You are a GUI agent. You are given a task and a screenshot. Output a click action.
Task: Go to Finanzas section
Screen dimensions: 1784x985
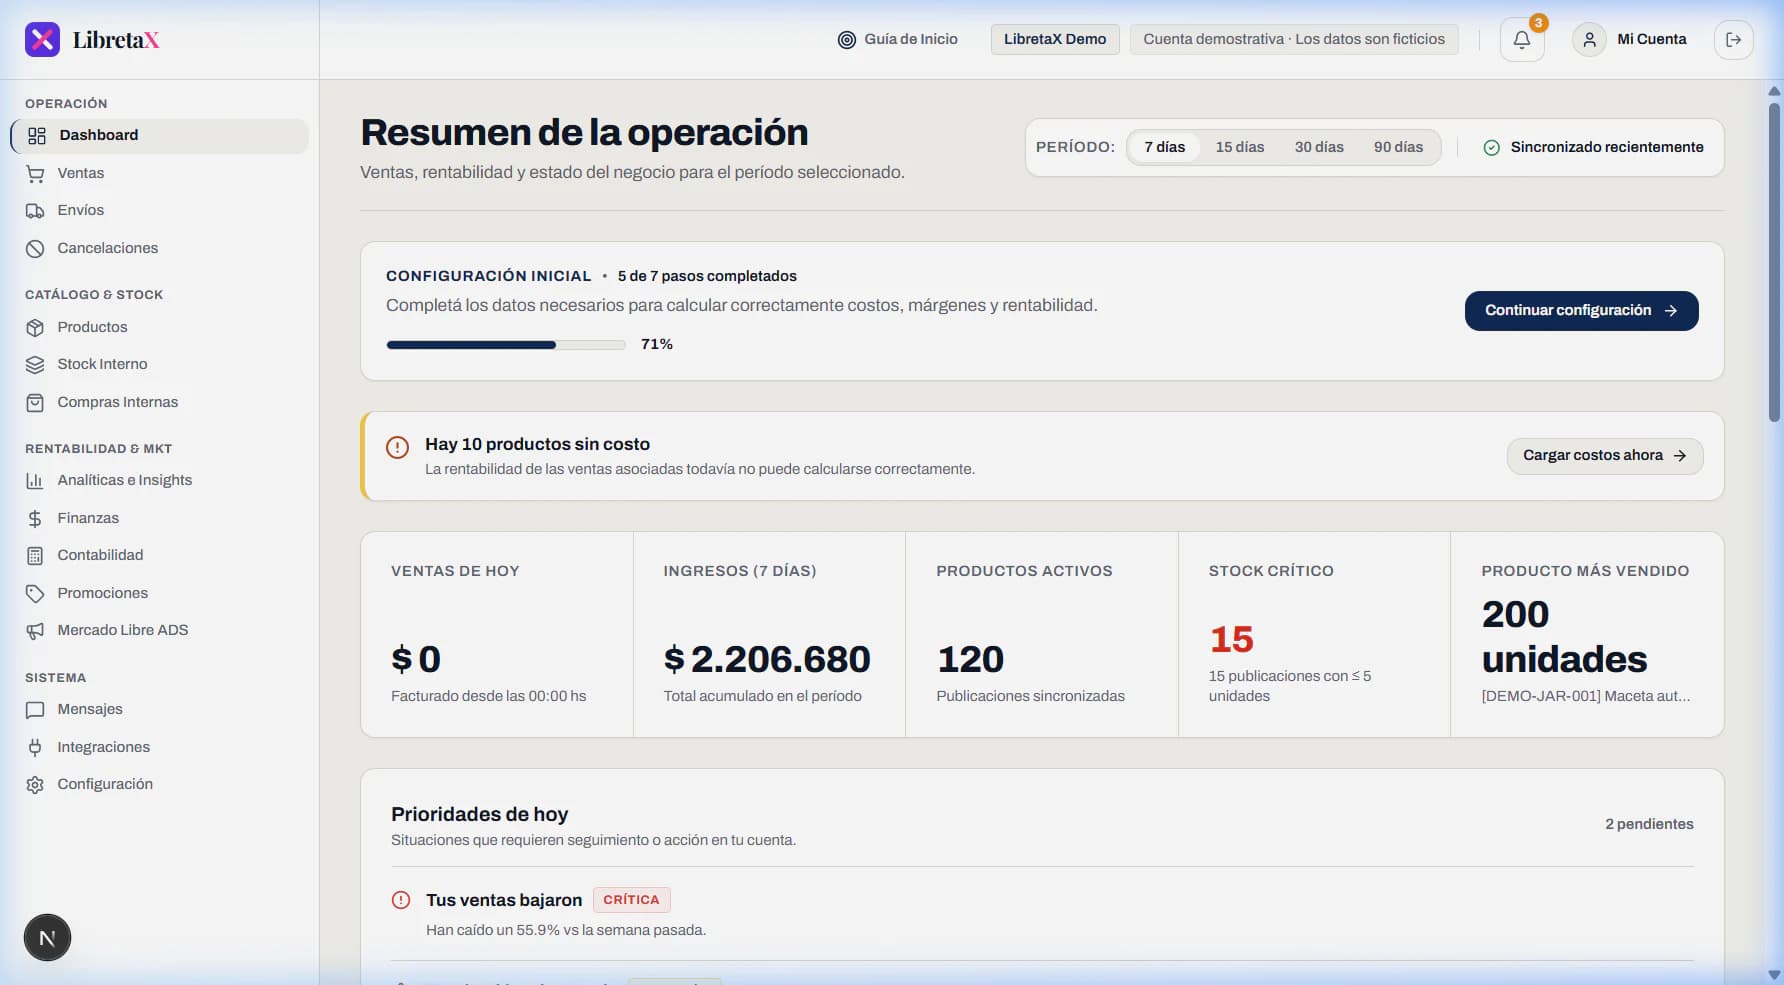pos(160,519)
